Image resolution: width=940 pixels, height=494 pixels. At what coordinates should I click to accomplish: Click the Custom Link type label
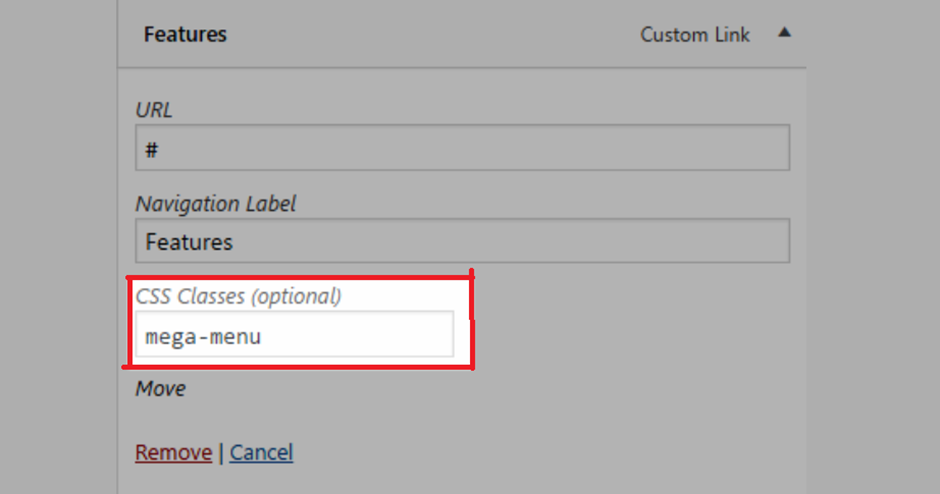coord(694,34)
